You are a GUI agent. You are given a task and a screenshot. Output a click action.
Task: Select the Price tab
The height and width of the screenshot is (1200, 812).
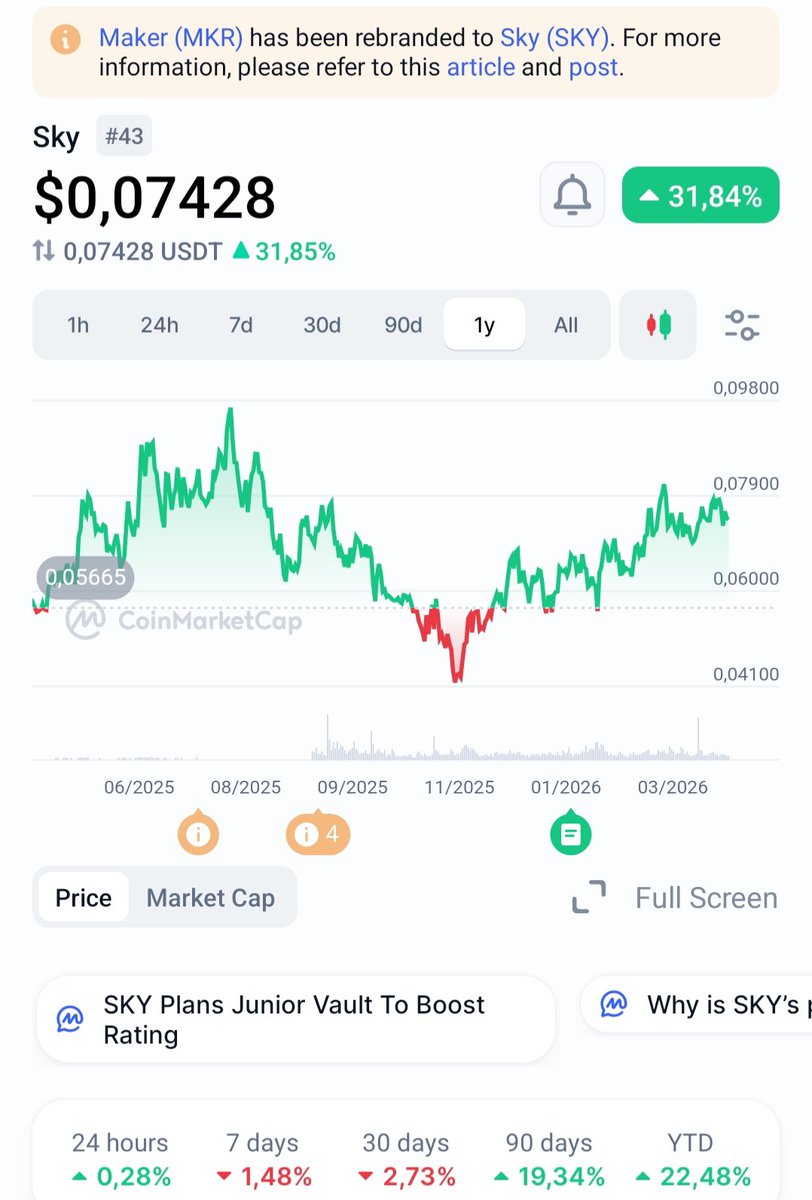[x=83, y=898]
